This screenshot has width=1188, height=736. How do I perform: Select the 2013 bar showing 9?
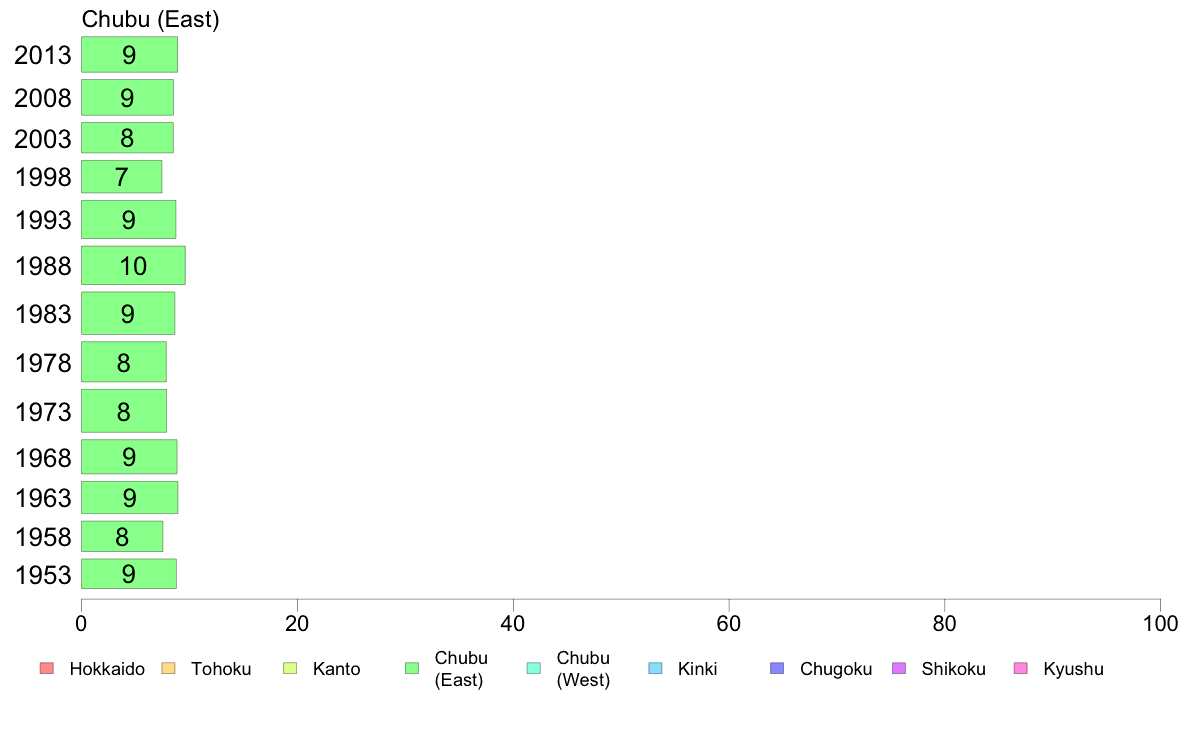pyautogui.click(x=129, y=55)
